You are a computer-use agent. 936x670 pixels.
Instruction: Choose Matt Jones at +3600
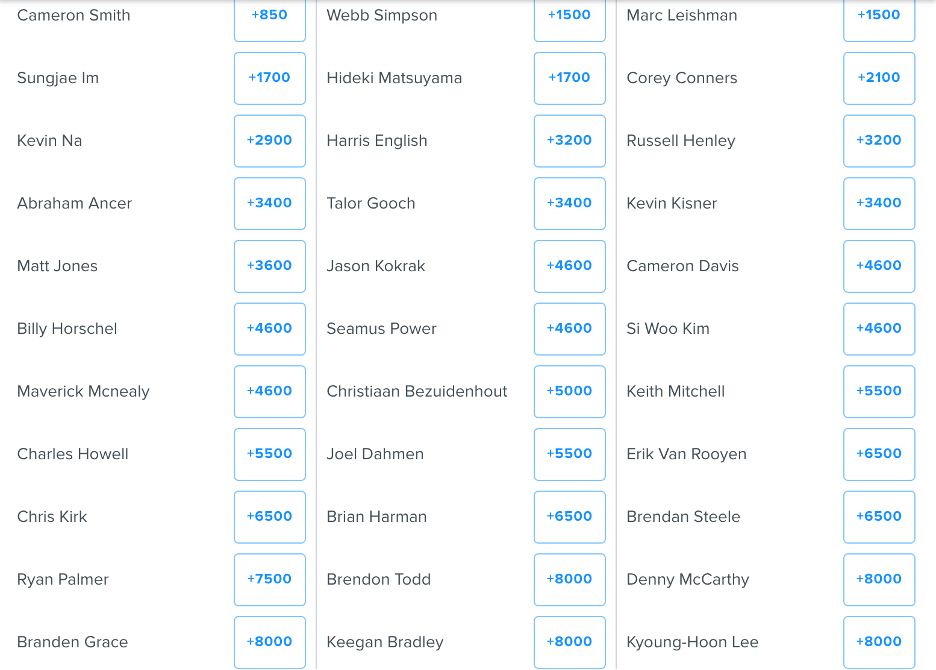click(270, 266)
